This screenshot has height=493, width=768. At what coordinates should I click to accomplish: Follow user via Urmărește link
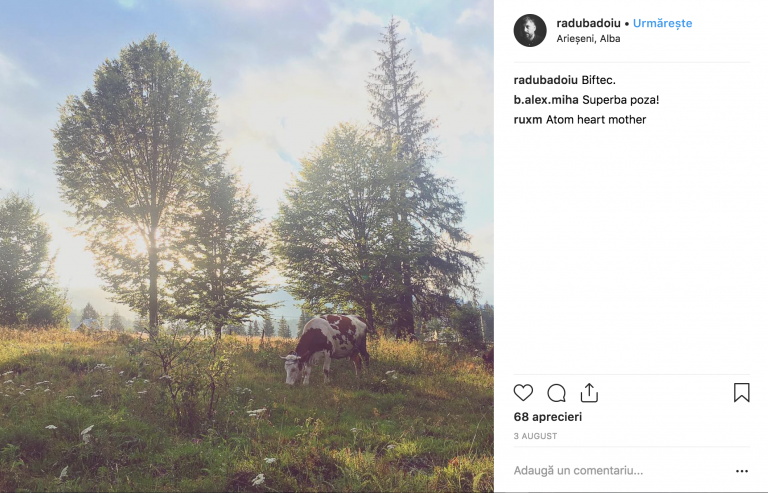(662, 23)
